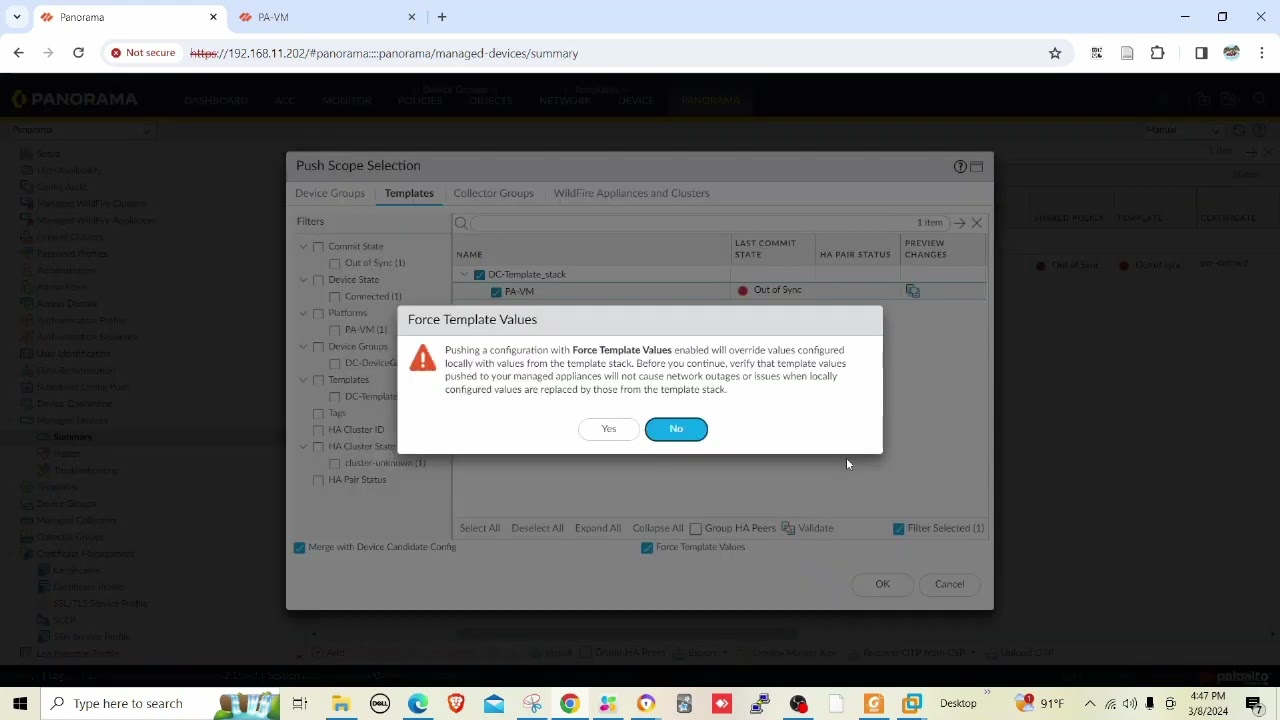The height and width of the screenshot is (720, 1280).
Task: Open the Chrome profile avatar
Action: pos(1231,53)
